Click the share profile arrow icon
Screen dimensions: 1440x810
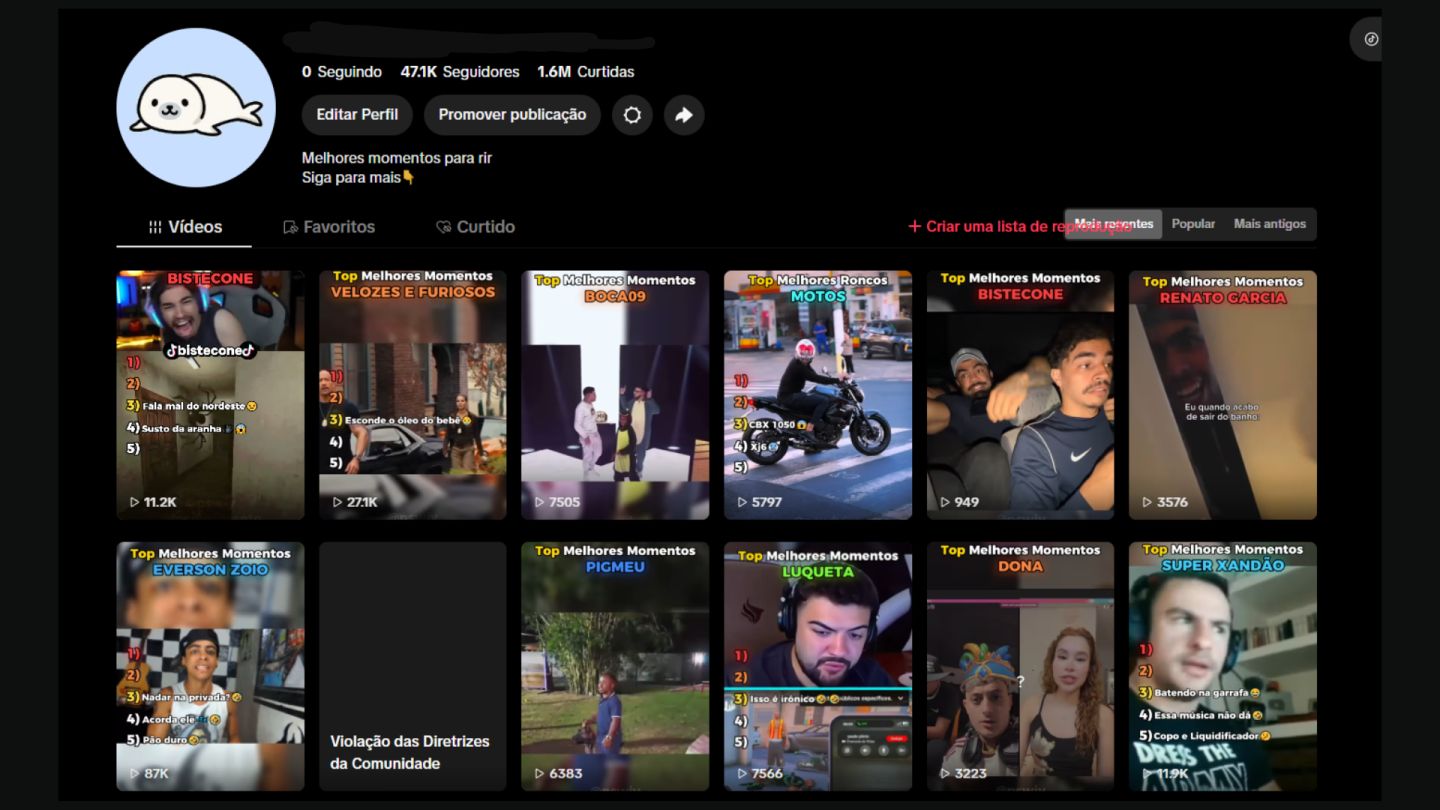tap(684, 115)
